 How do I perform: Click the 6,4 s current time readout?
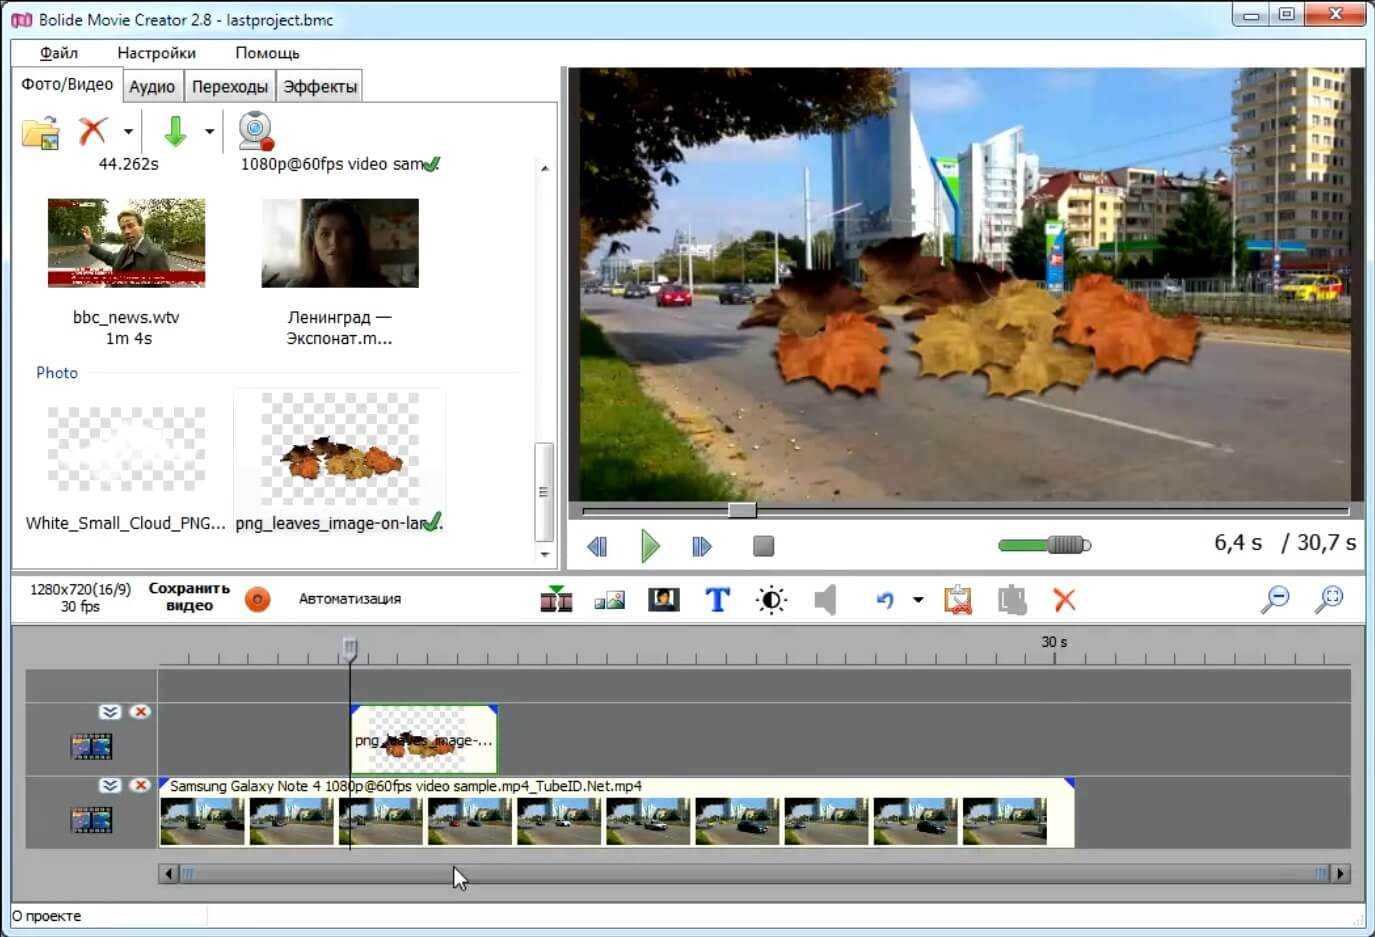pos(1238,543)
